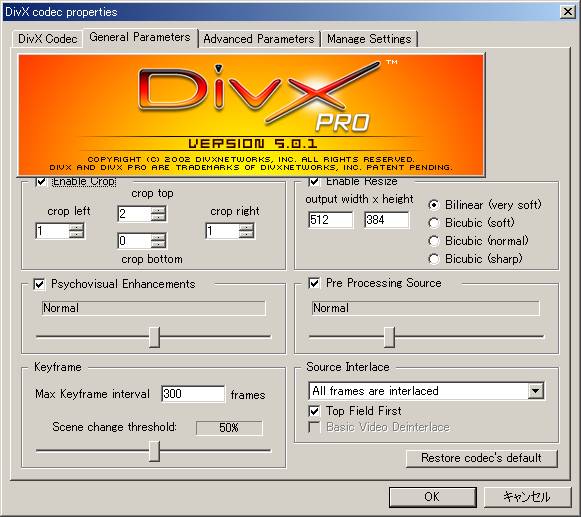This screenshot has width=581, height=517.
Task: Click the キャンセル (Cancel) button
Action: click(x=527, y=497)
